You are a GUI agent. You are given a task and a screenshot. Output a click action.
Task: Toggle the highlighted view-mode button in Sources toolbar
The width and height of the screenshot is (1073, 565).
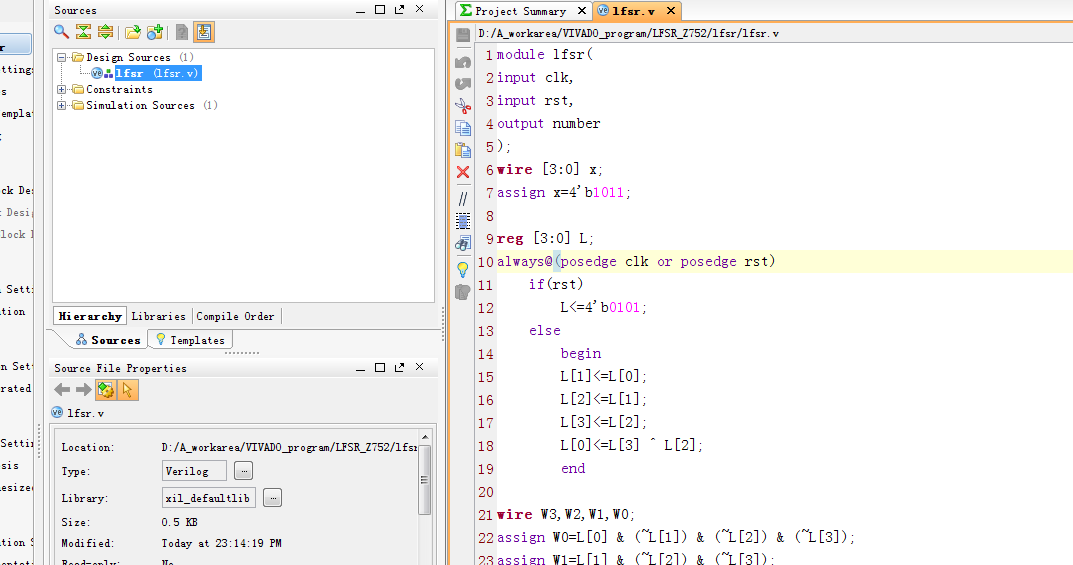coord(204,33)
